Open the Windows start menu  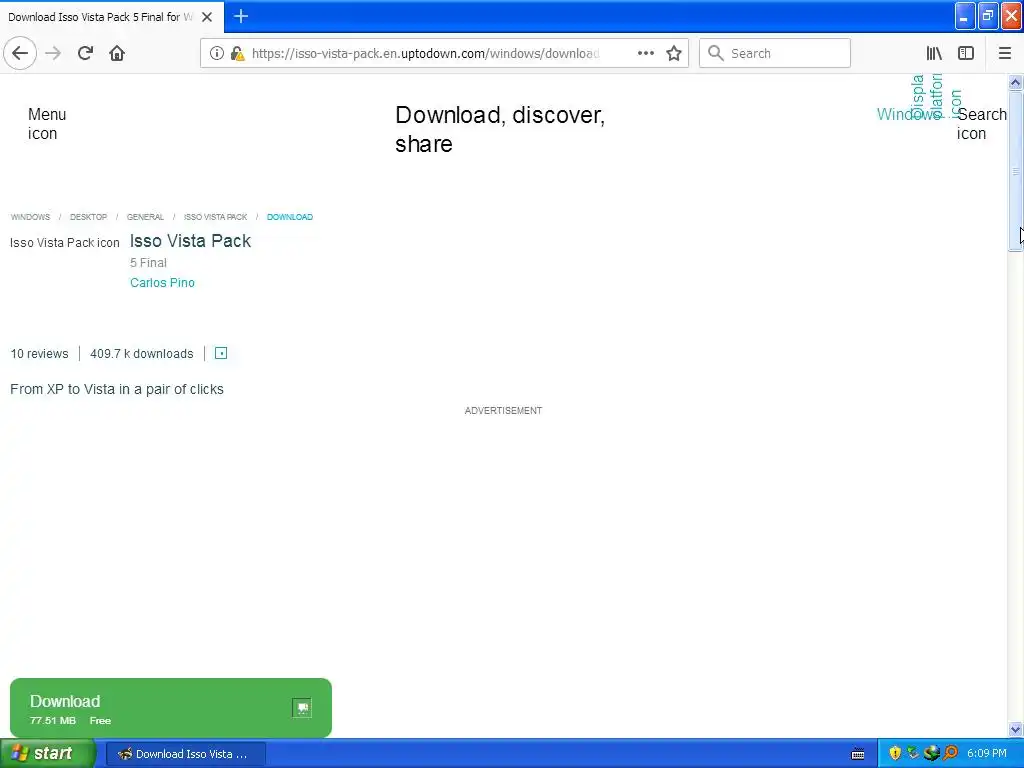pos(47,754)
